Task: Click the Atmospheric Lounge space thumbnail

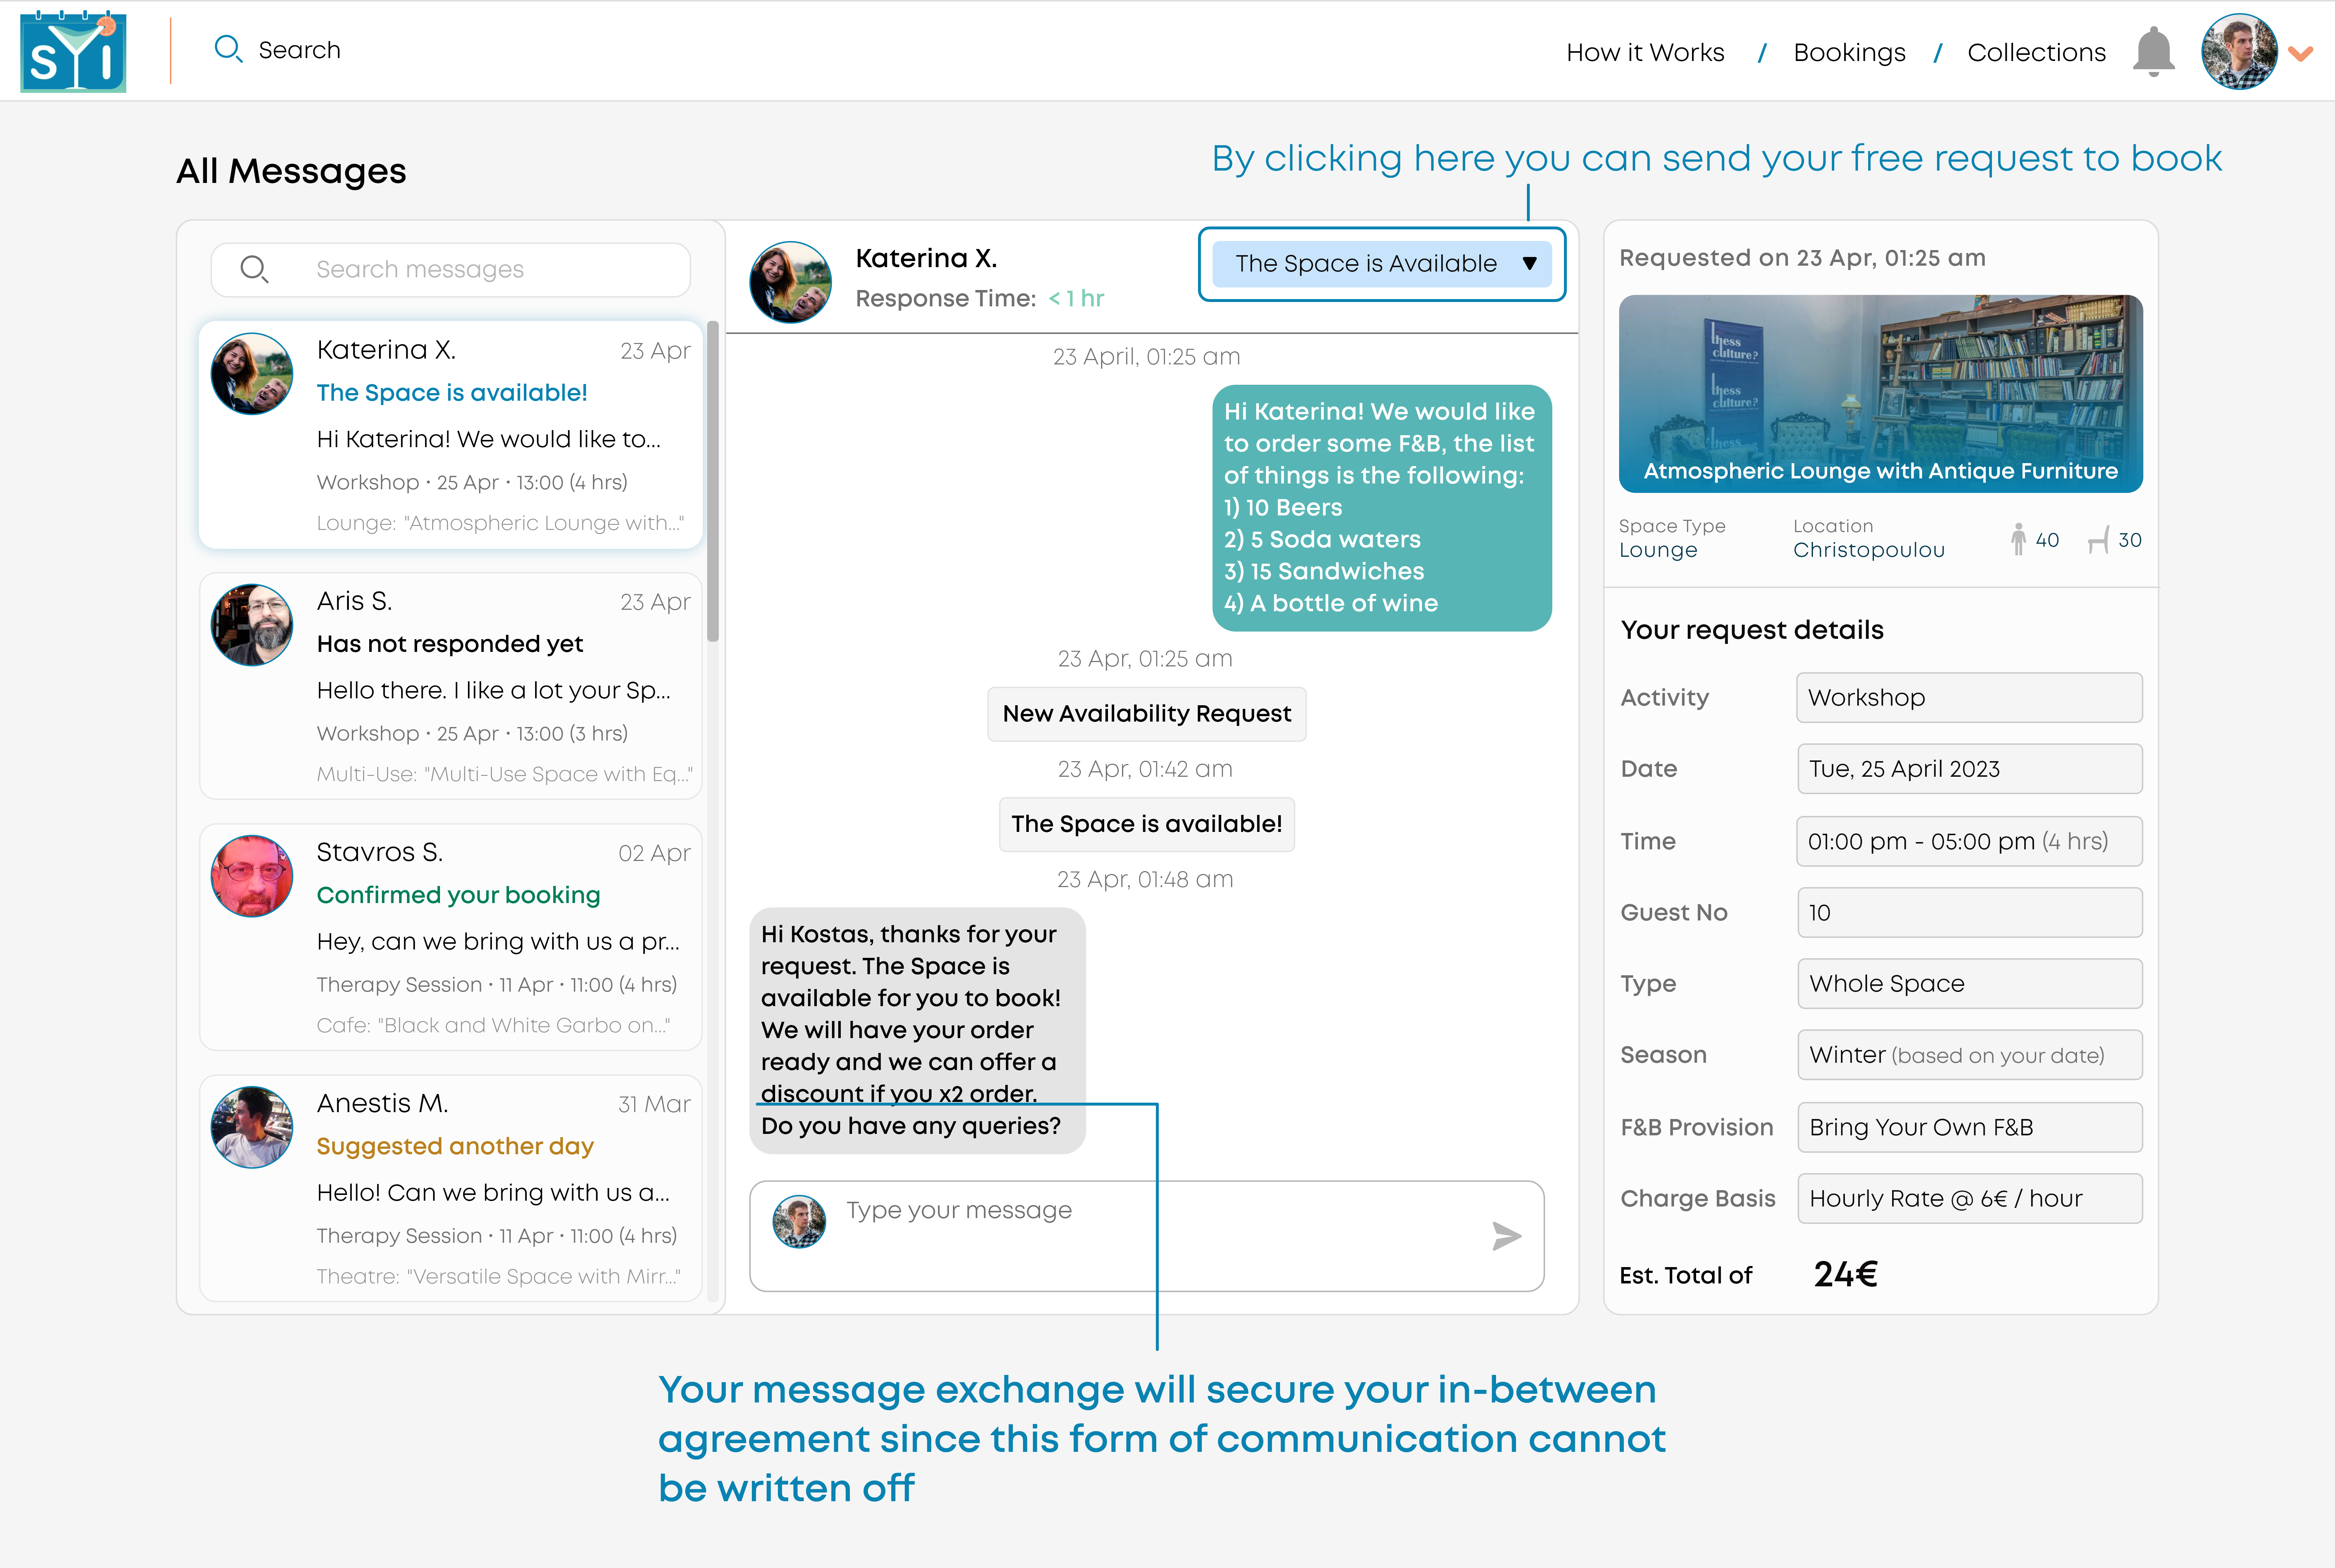Action: click(x=1880, y=393)
